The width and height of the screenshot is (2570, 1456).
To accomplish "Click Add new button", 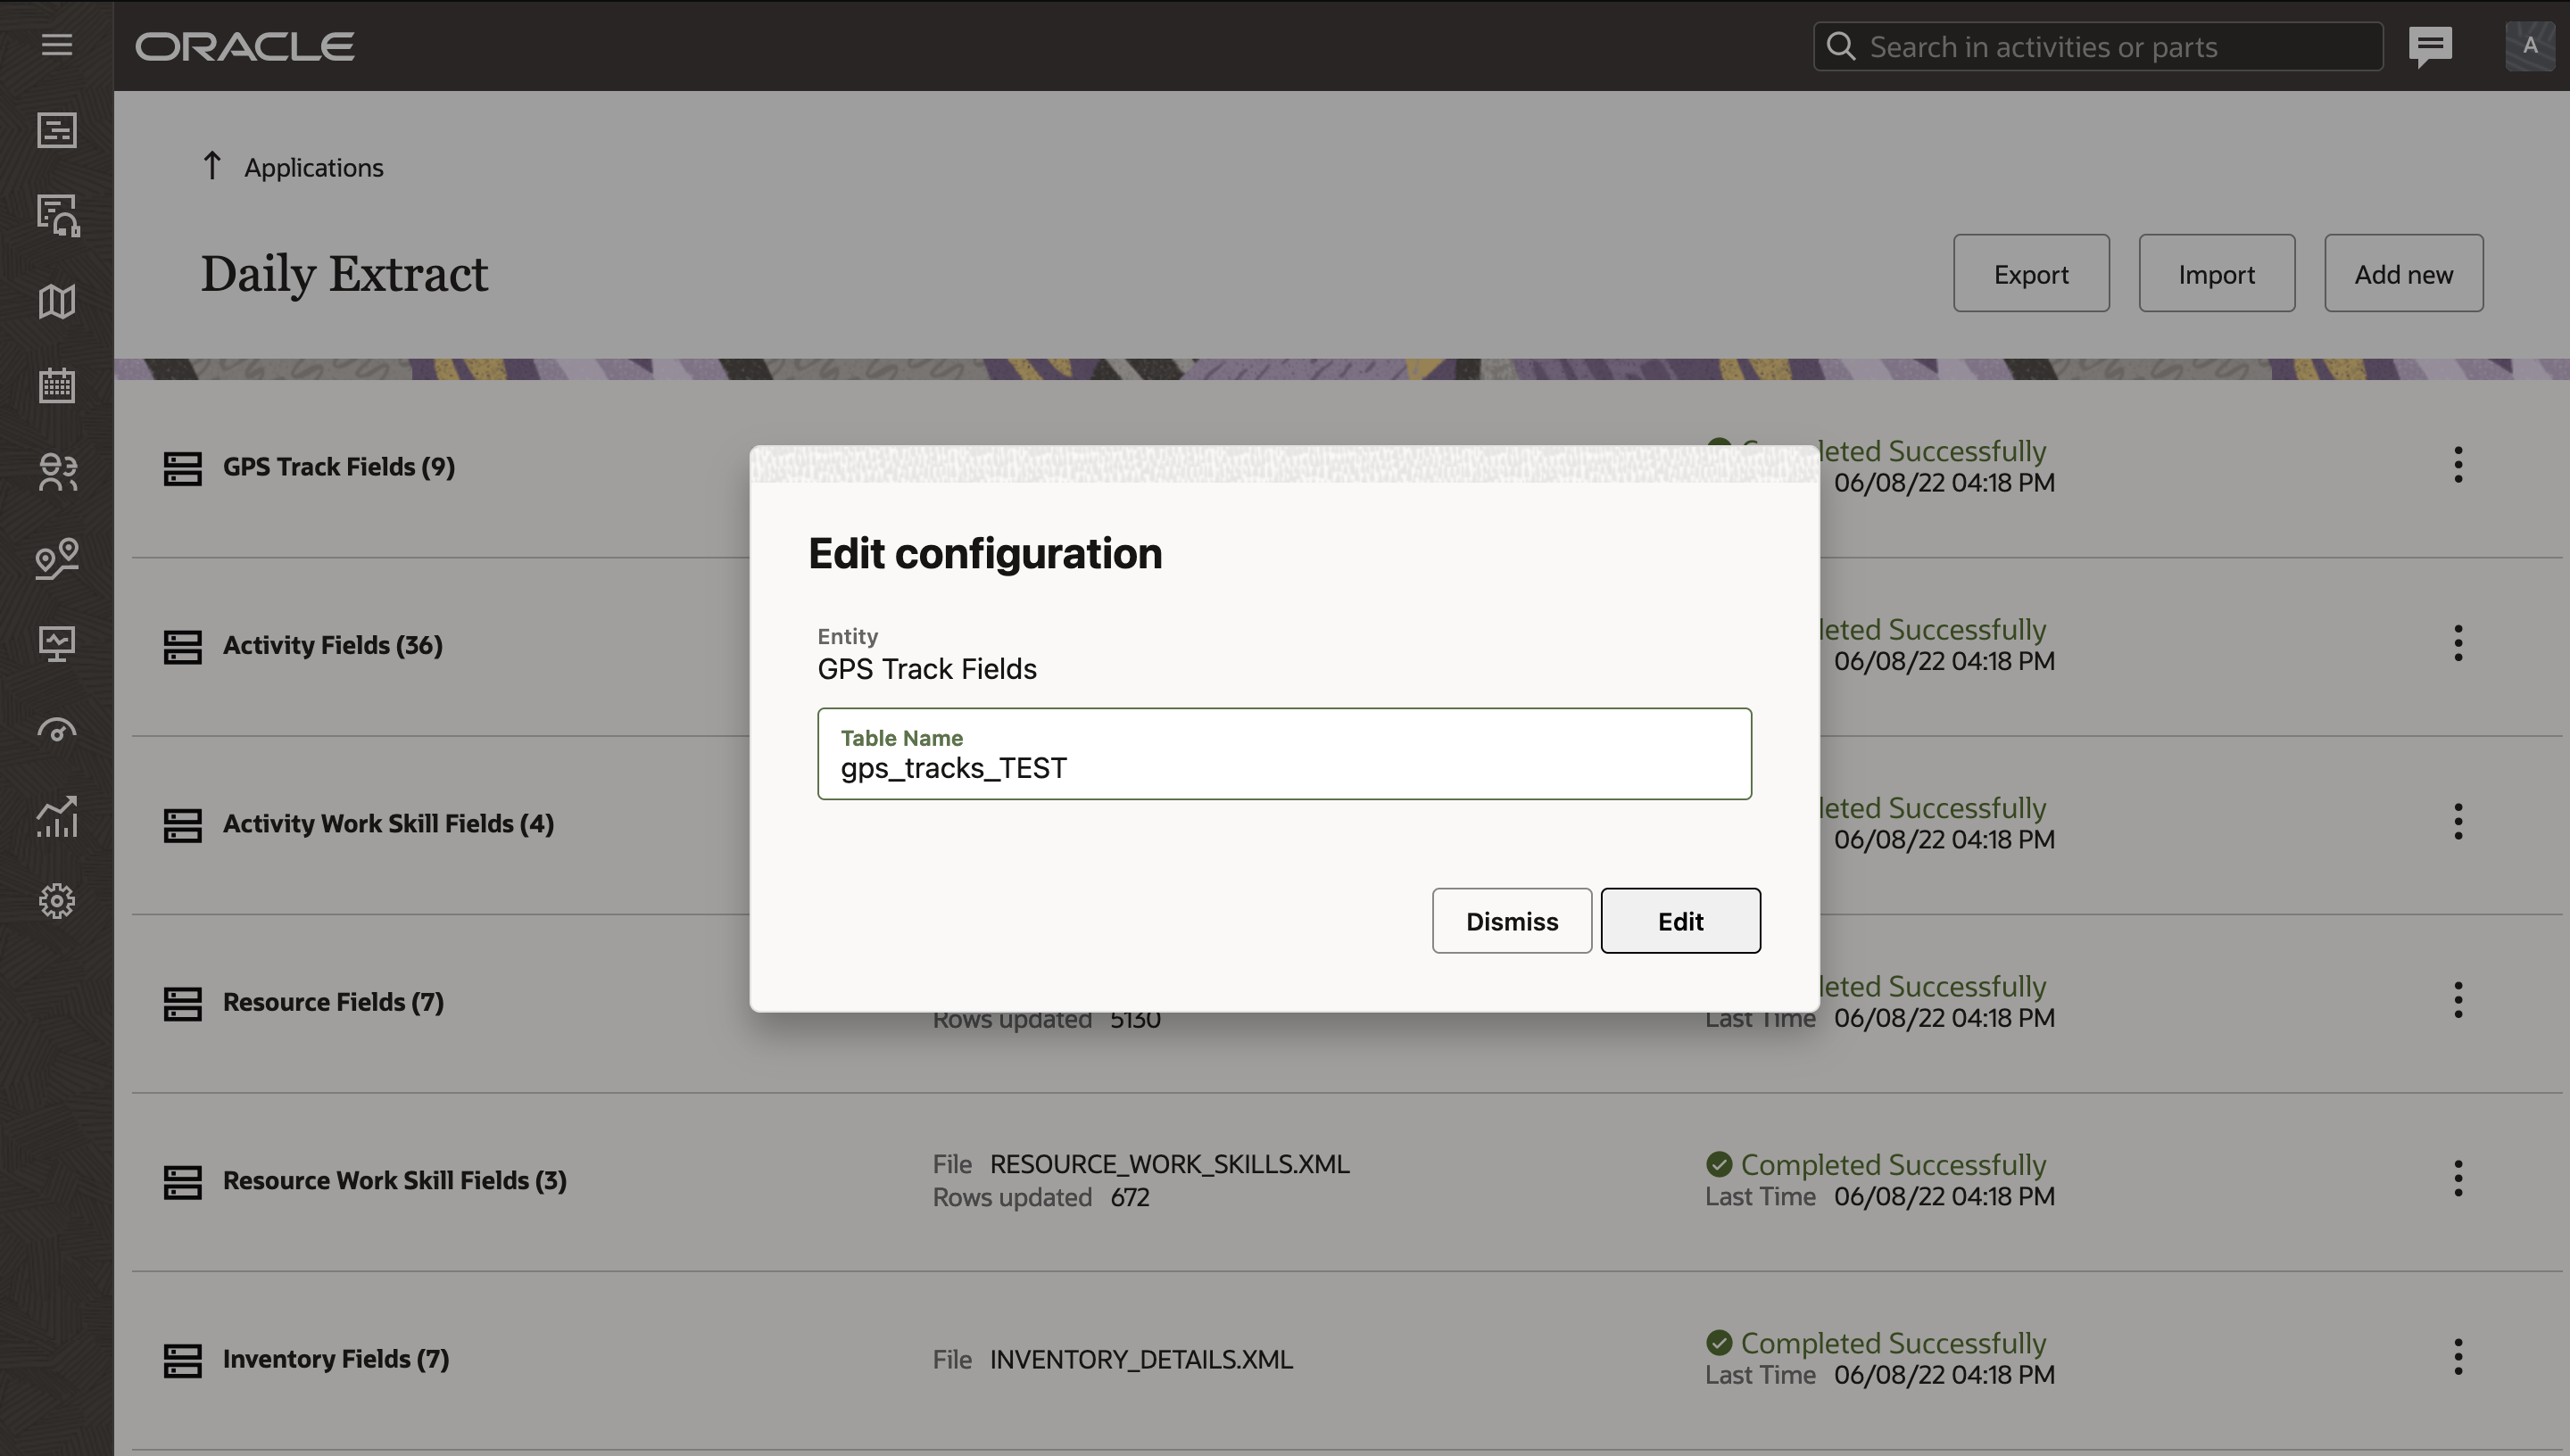I will (x=2403, y=274).
